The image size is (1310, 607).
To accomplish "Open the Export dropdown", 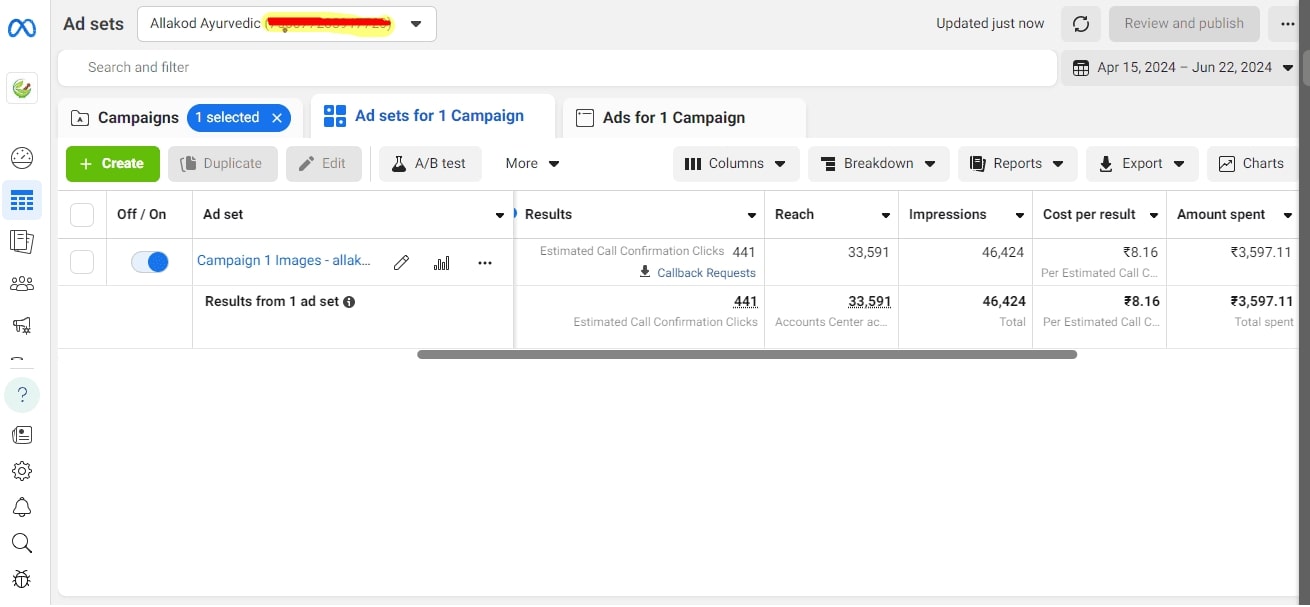I will [1142, 164].
